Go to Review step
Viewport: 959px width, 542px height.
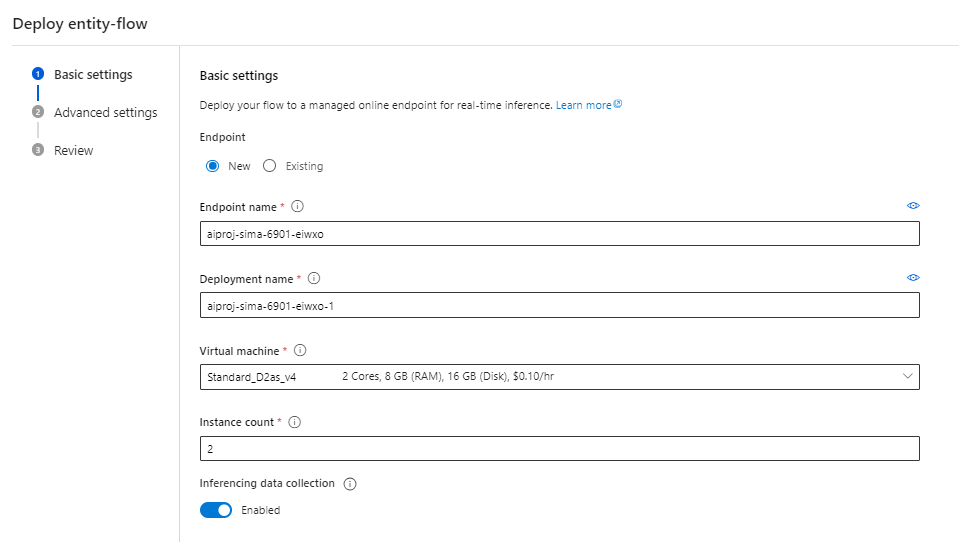coord(73,151)
